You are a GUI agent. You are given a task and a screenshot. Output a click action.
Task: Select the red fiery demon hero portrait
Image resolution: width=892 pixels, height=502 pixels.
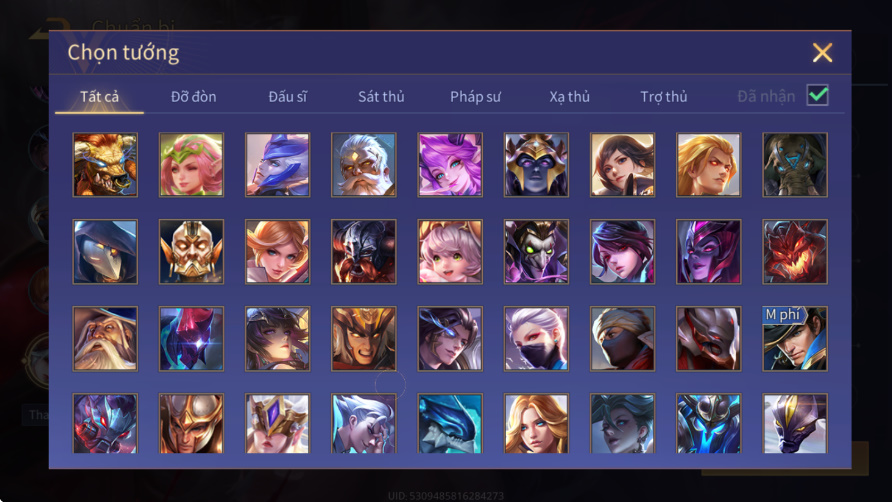tap(795, 252)
